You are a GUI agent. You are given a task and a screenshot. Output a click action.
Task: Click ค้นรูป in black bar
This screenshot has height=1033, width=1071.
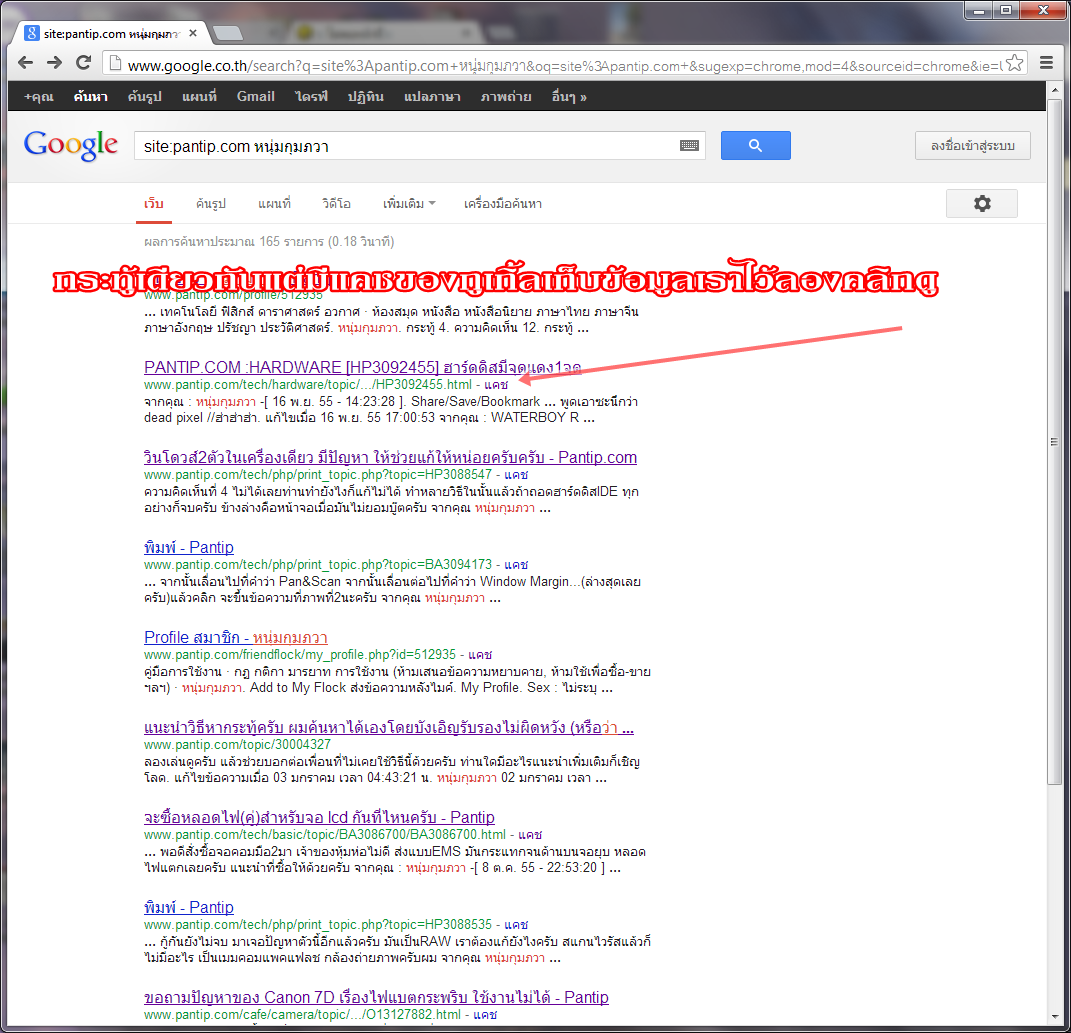[x=144, y=97]
